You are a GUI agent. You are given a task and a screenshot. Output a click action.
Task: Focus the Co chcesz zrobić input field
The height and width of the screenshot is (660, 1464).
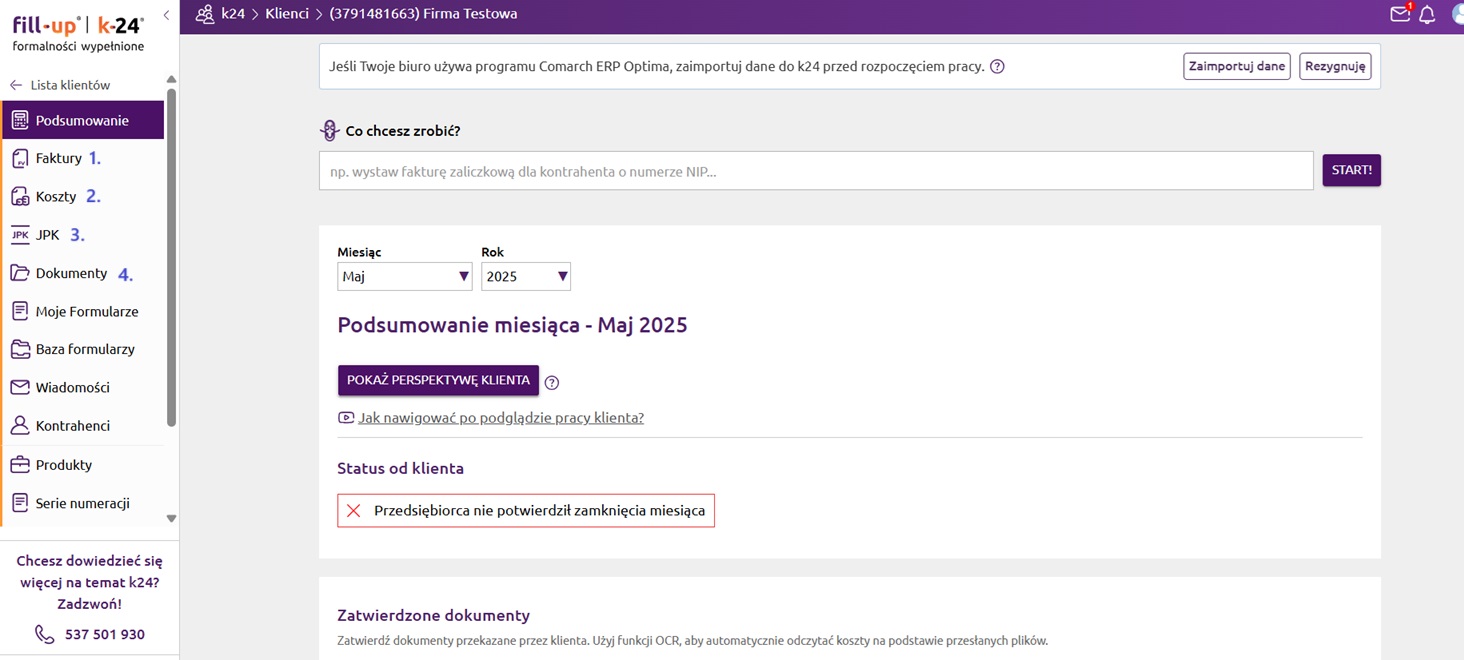(x=816, y=171)
